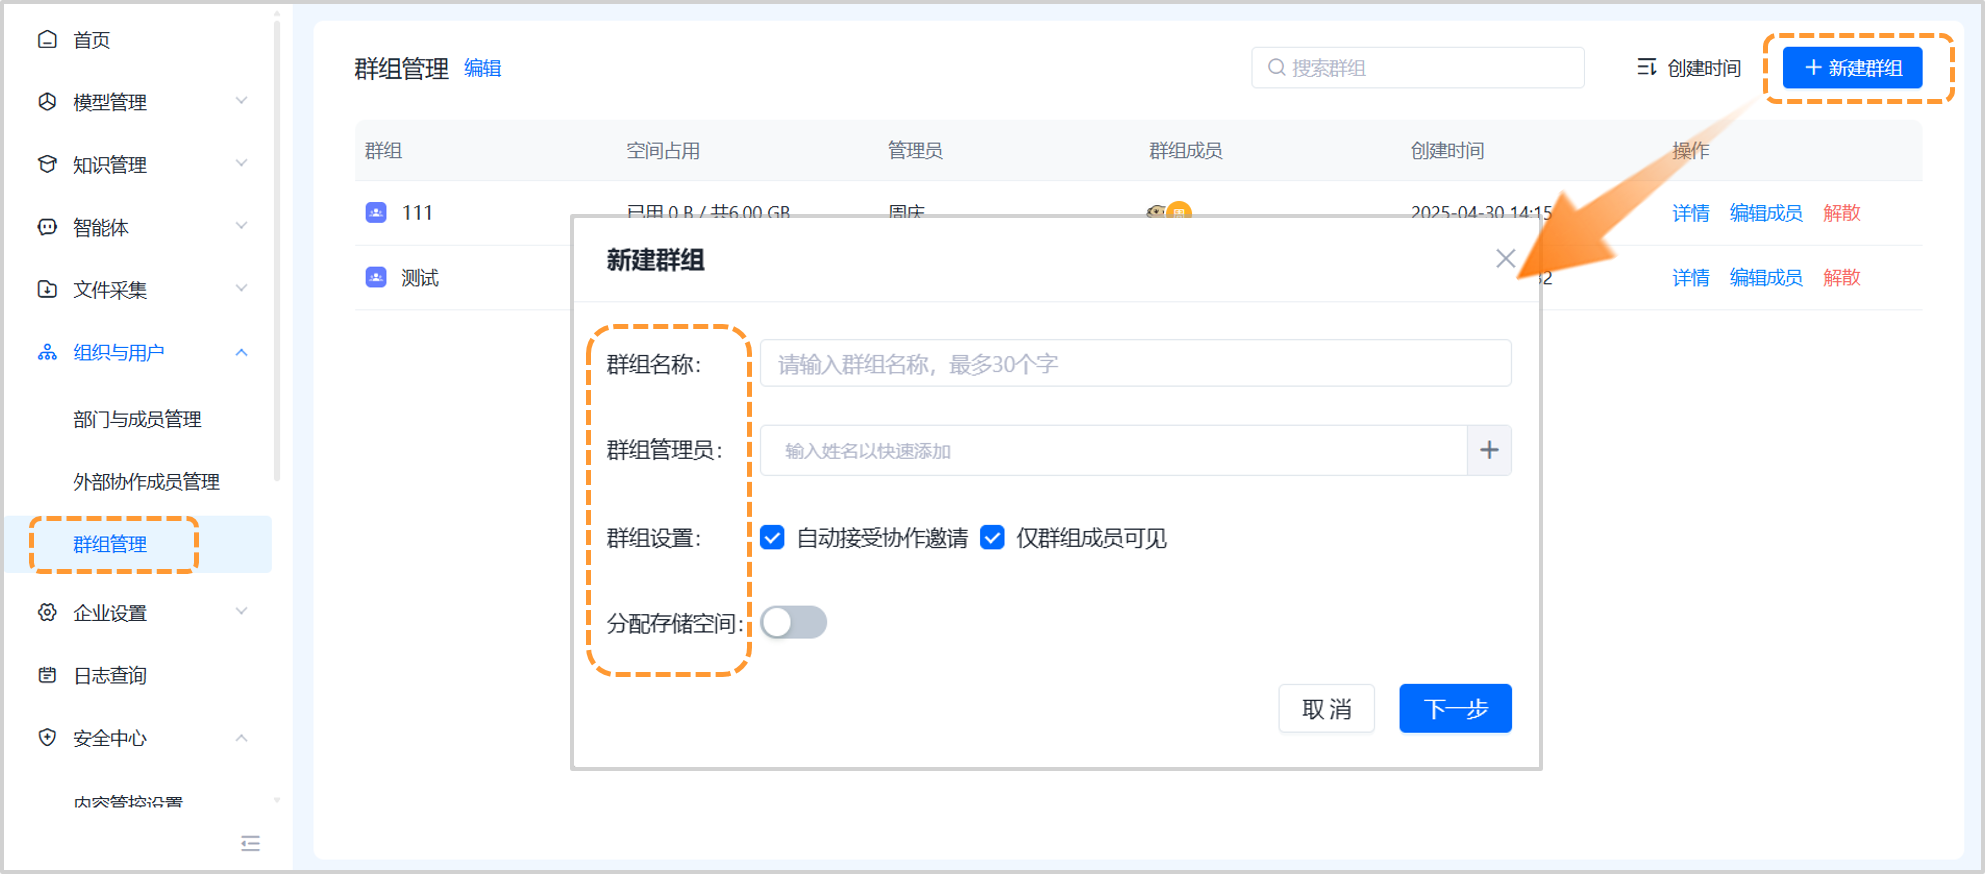1985x874 pixels.
Task: Click the 取消 button
Action: (1326, 709)
